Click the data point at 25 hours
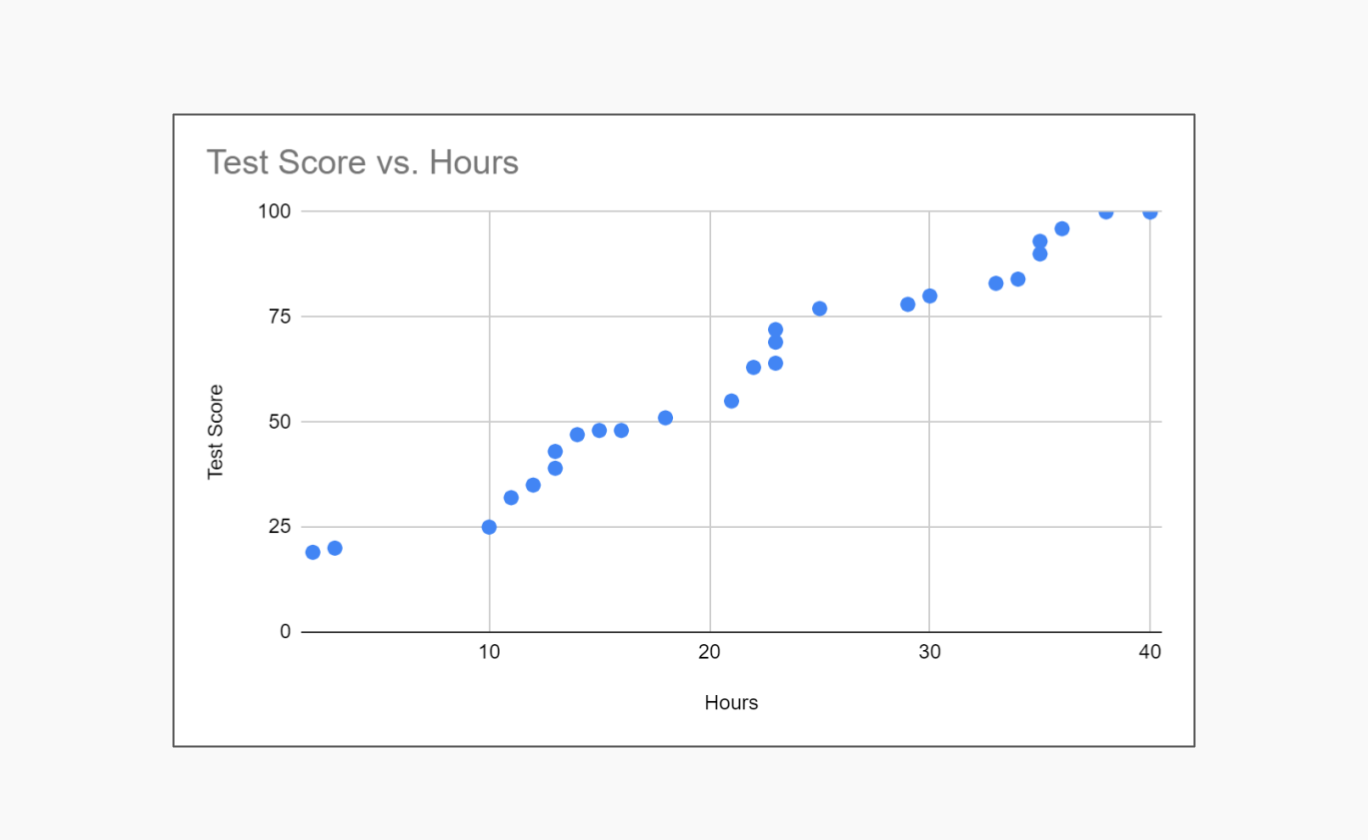Viewport: 1368px width, 840px height. [x=819, y=308]
